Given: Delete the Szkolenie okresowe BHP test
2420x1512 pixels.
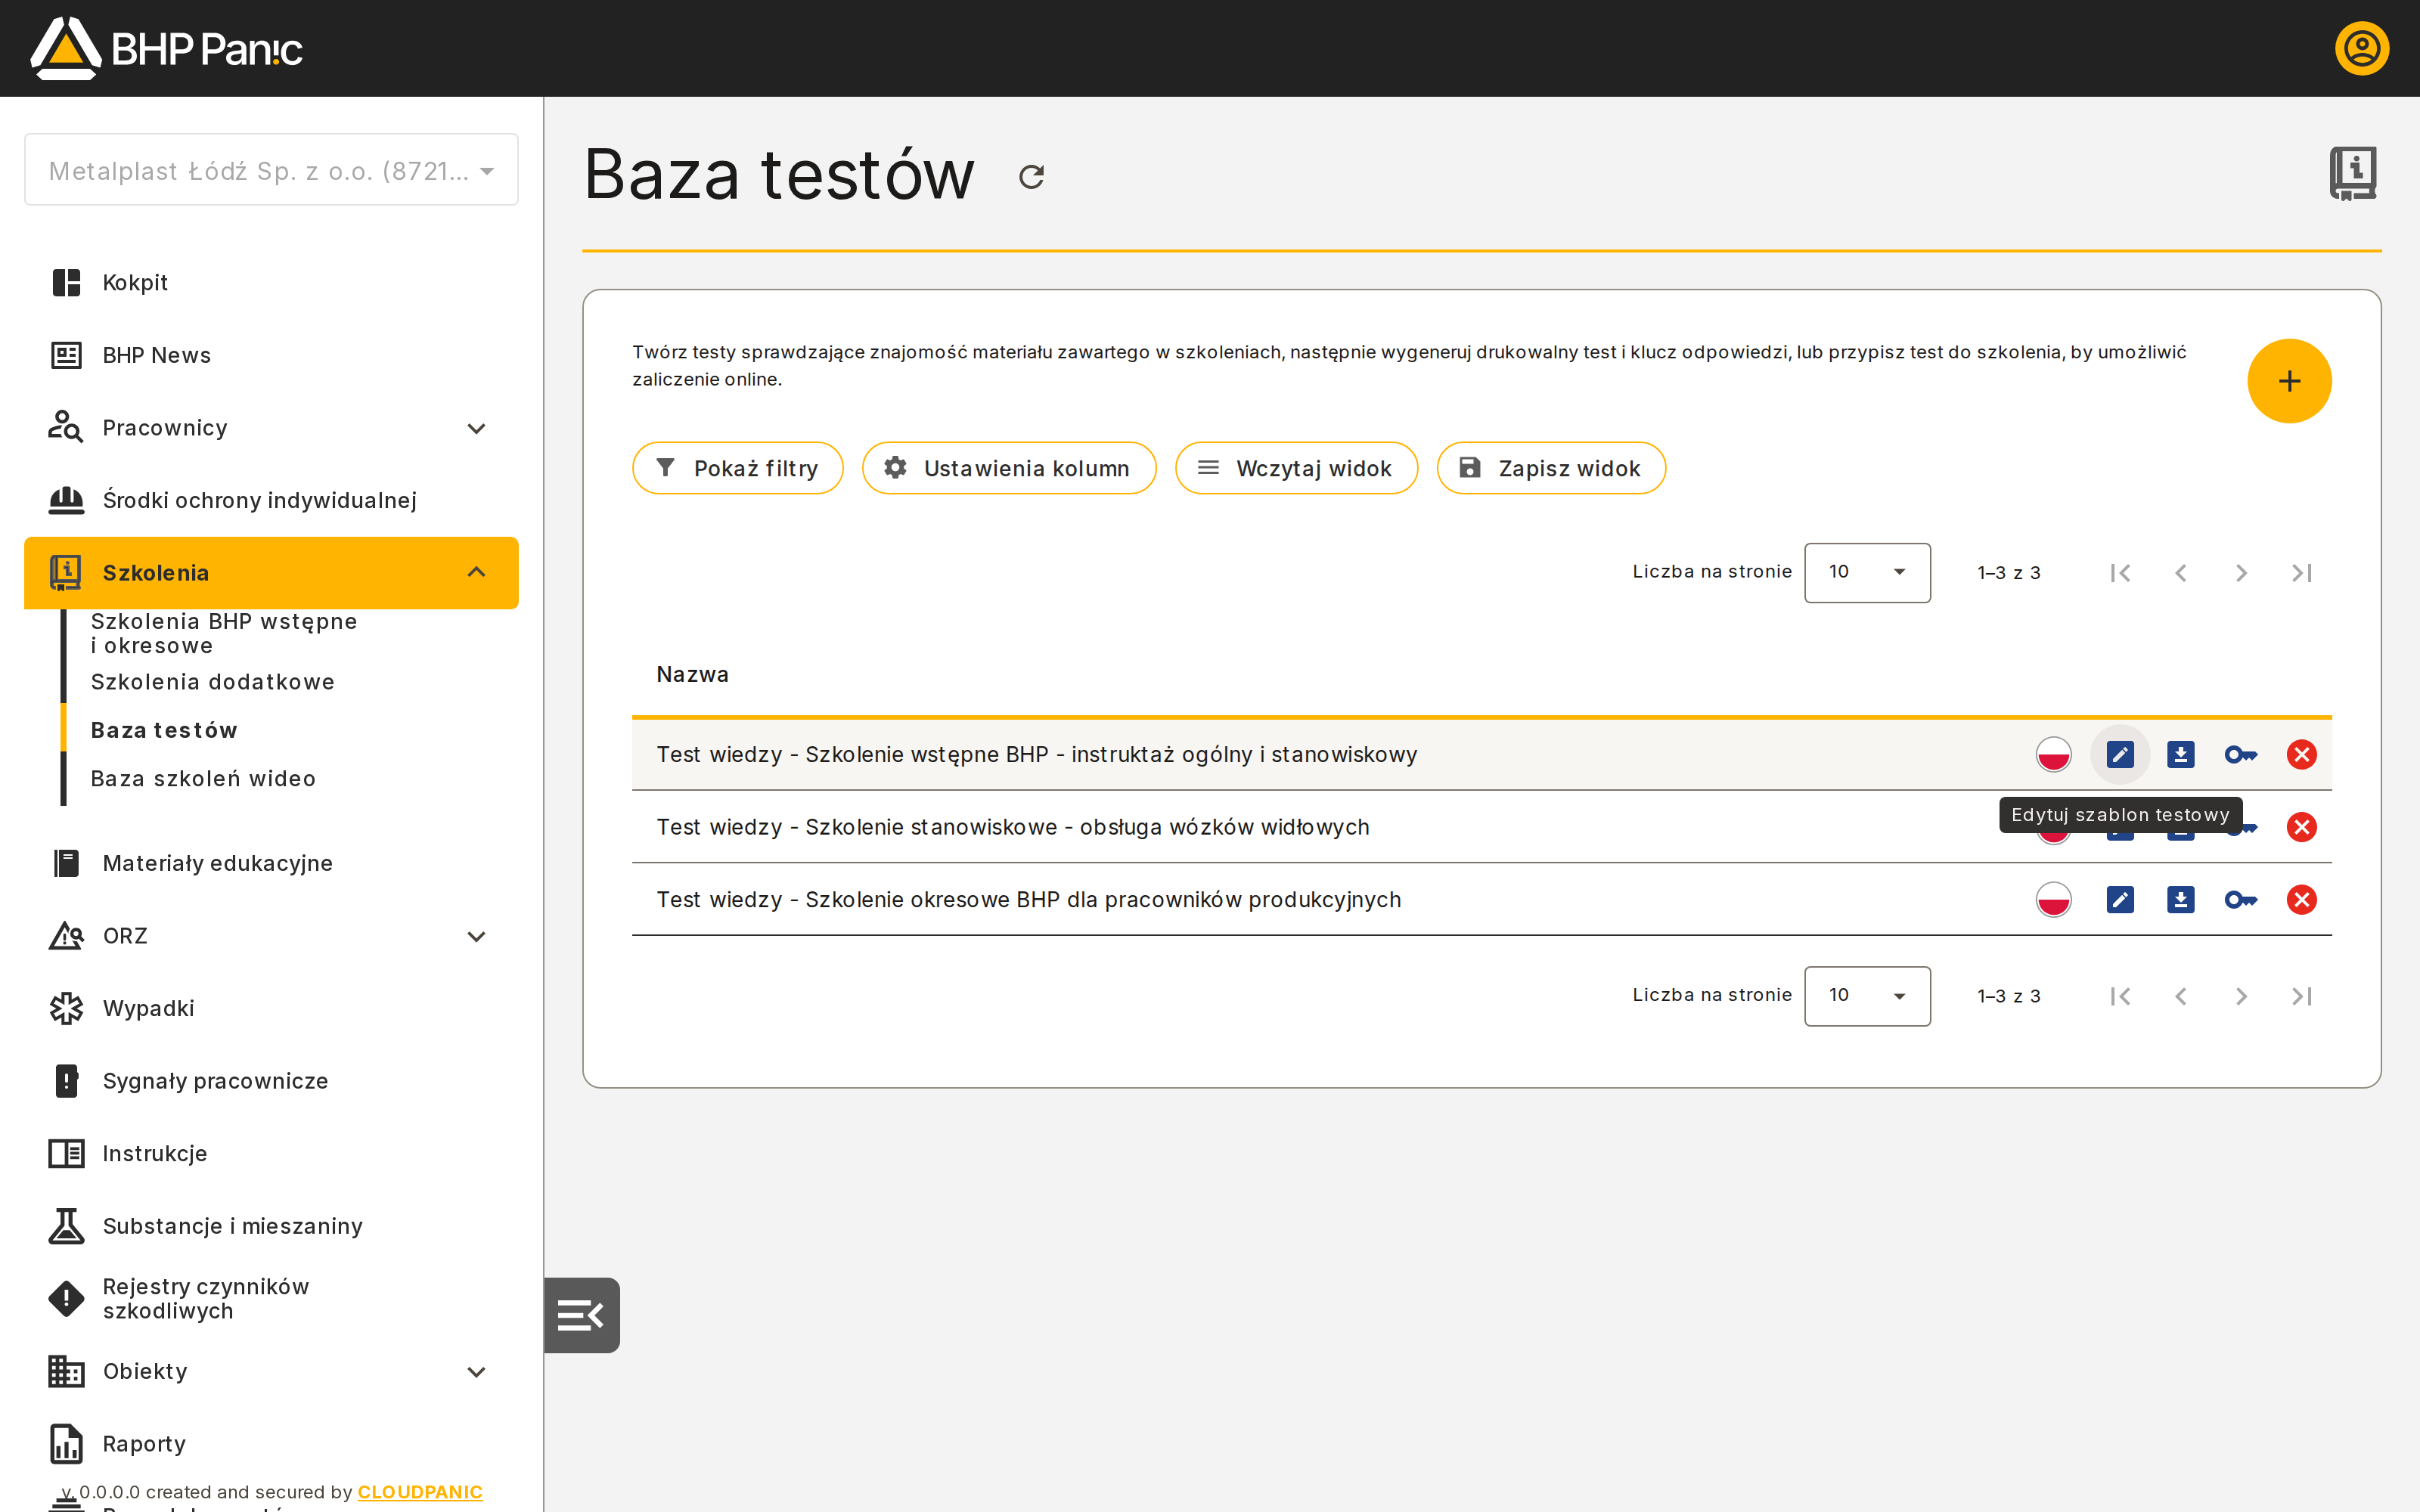Looking at the screenshot, I should coord(2301,899).
